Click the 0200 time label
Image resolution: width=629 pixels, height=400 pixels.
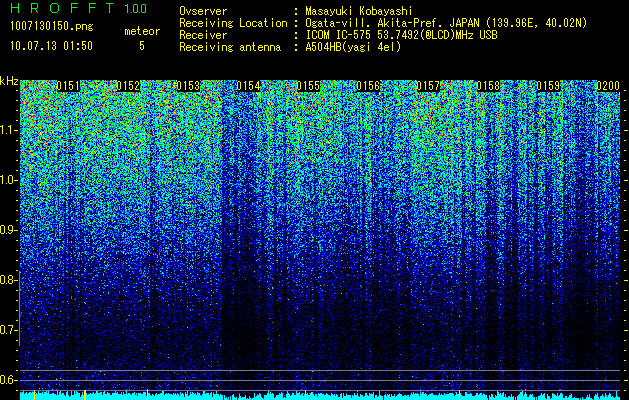pos(609,86)
